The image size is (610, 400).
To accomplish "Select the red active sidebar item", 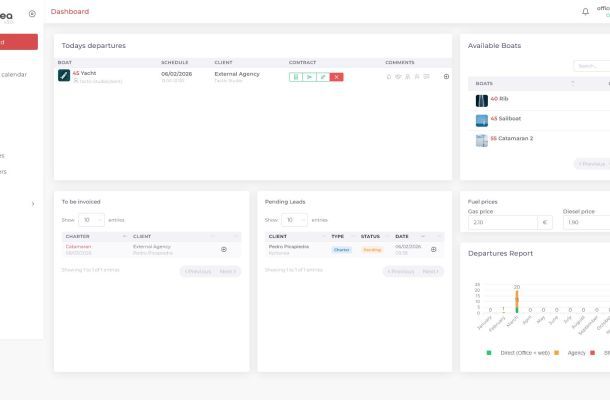I will [19, 42].
